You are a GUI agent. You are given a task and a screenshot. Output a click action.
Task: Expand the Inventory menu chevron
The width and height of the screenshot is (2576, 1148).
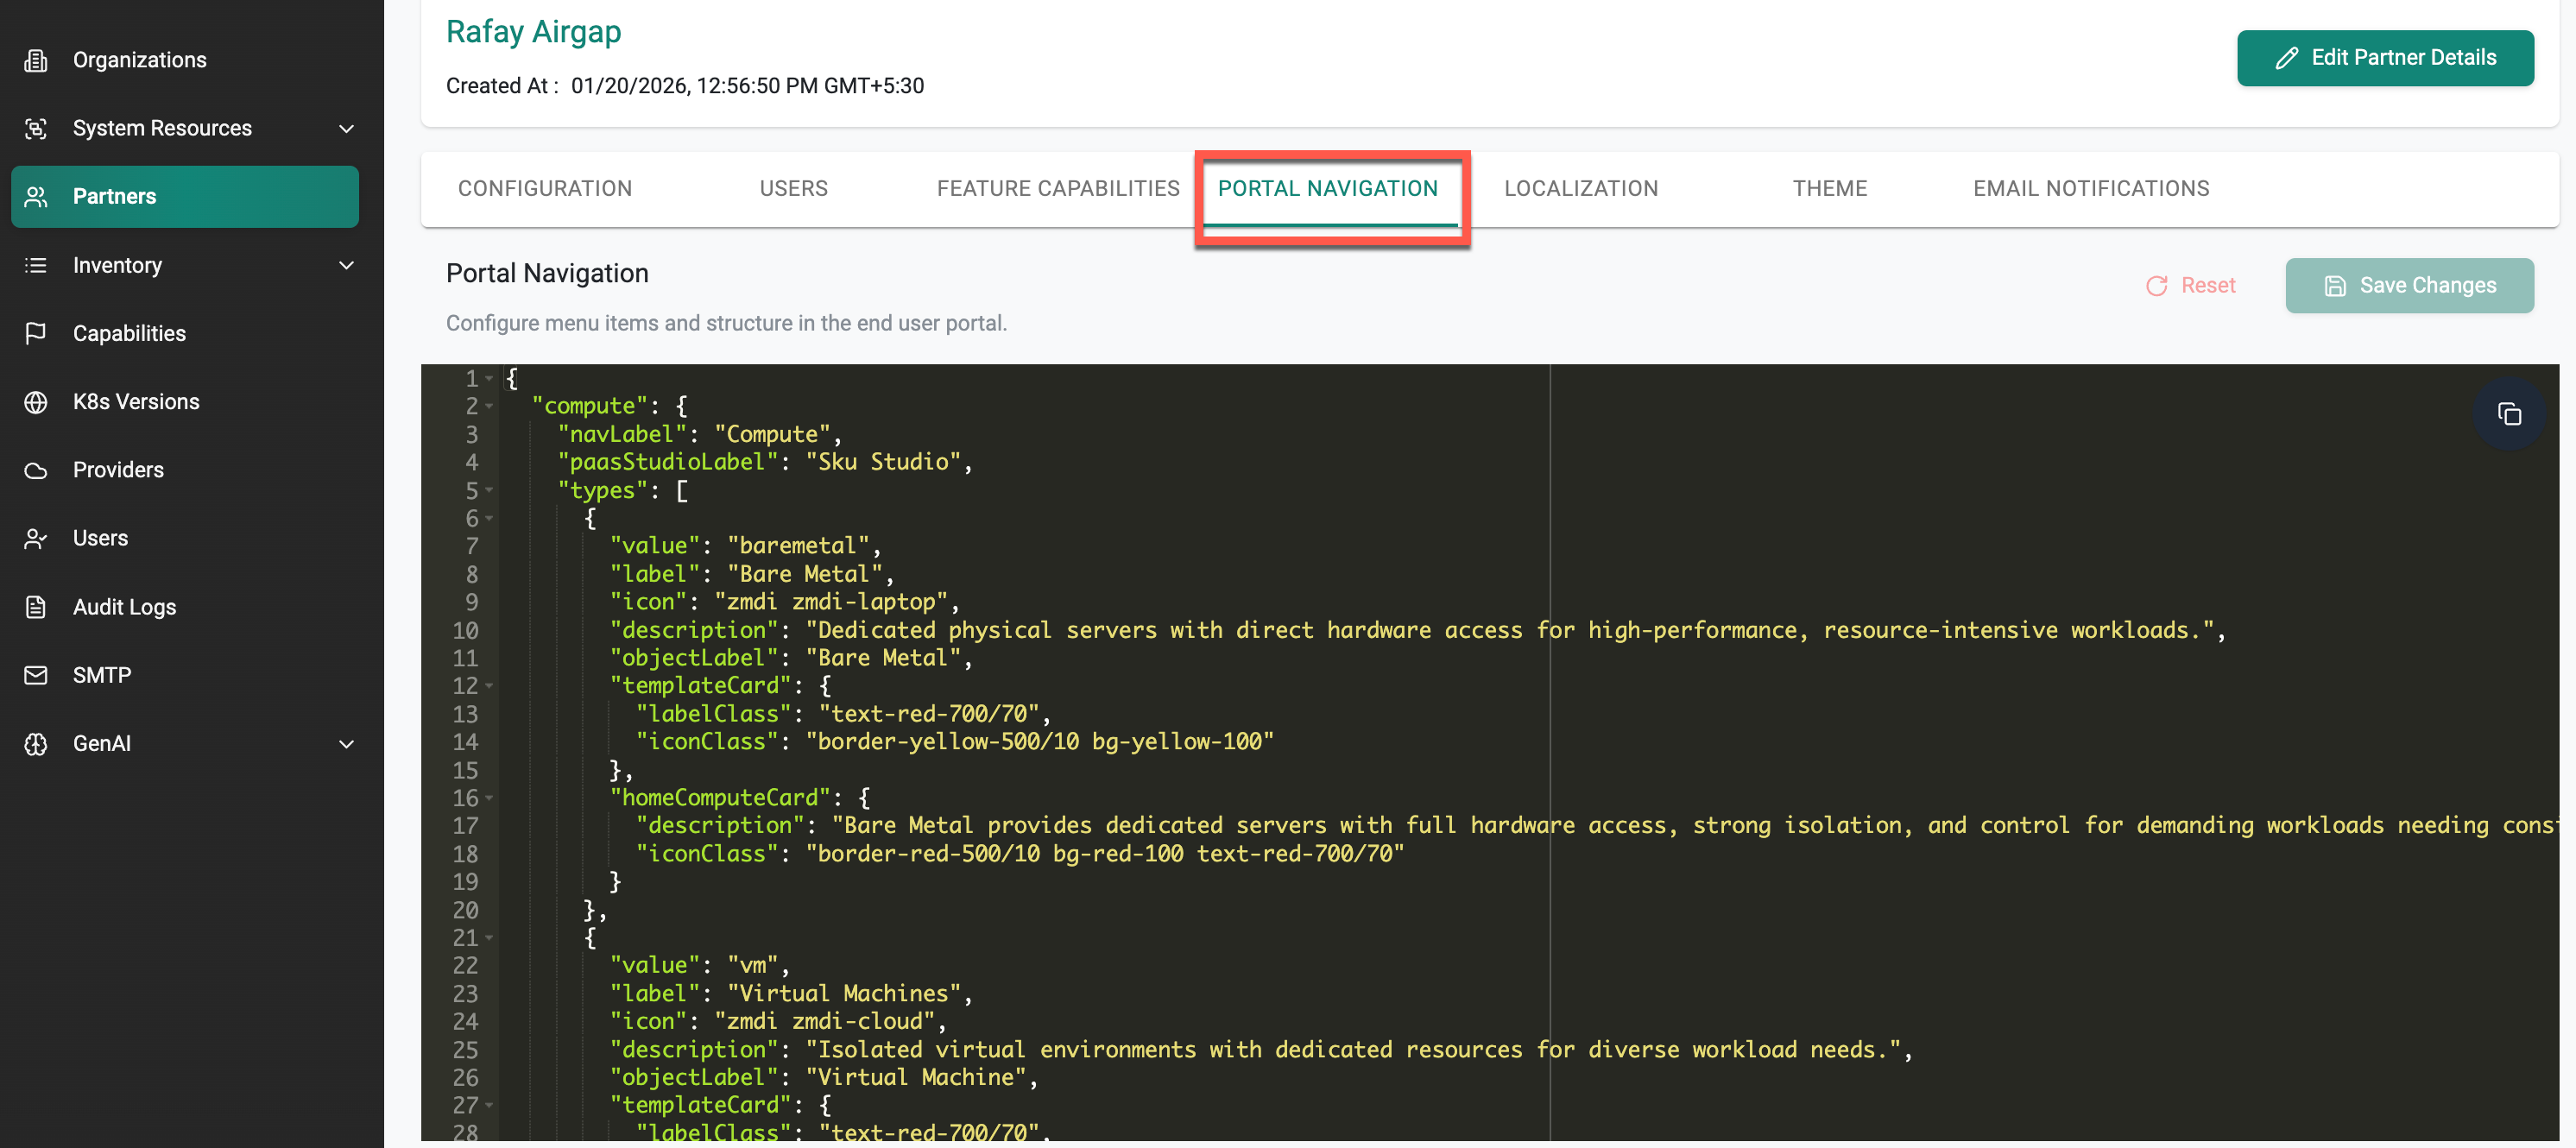(x=346, y=265)
